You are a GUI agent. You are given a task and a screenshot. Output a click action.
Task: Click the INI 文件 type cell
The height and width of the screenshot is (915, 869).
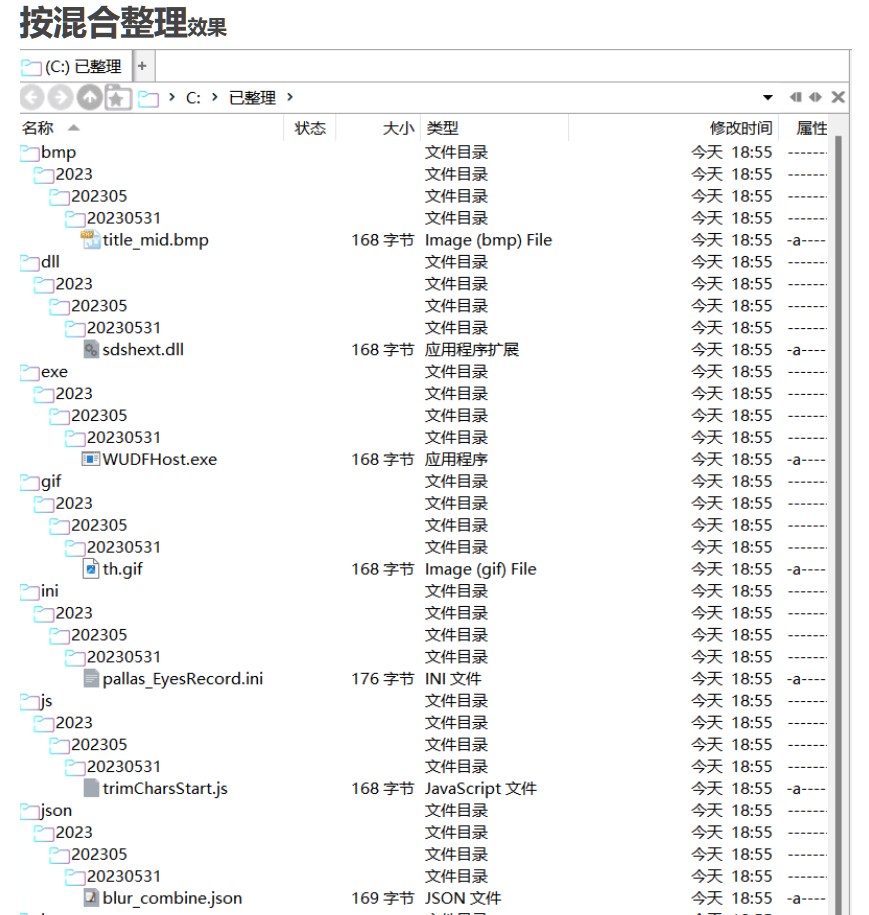(x=453, y=679)
